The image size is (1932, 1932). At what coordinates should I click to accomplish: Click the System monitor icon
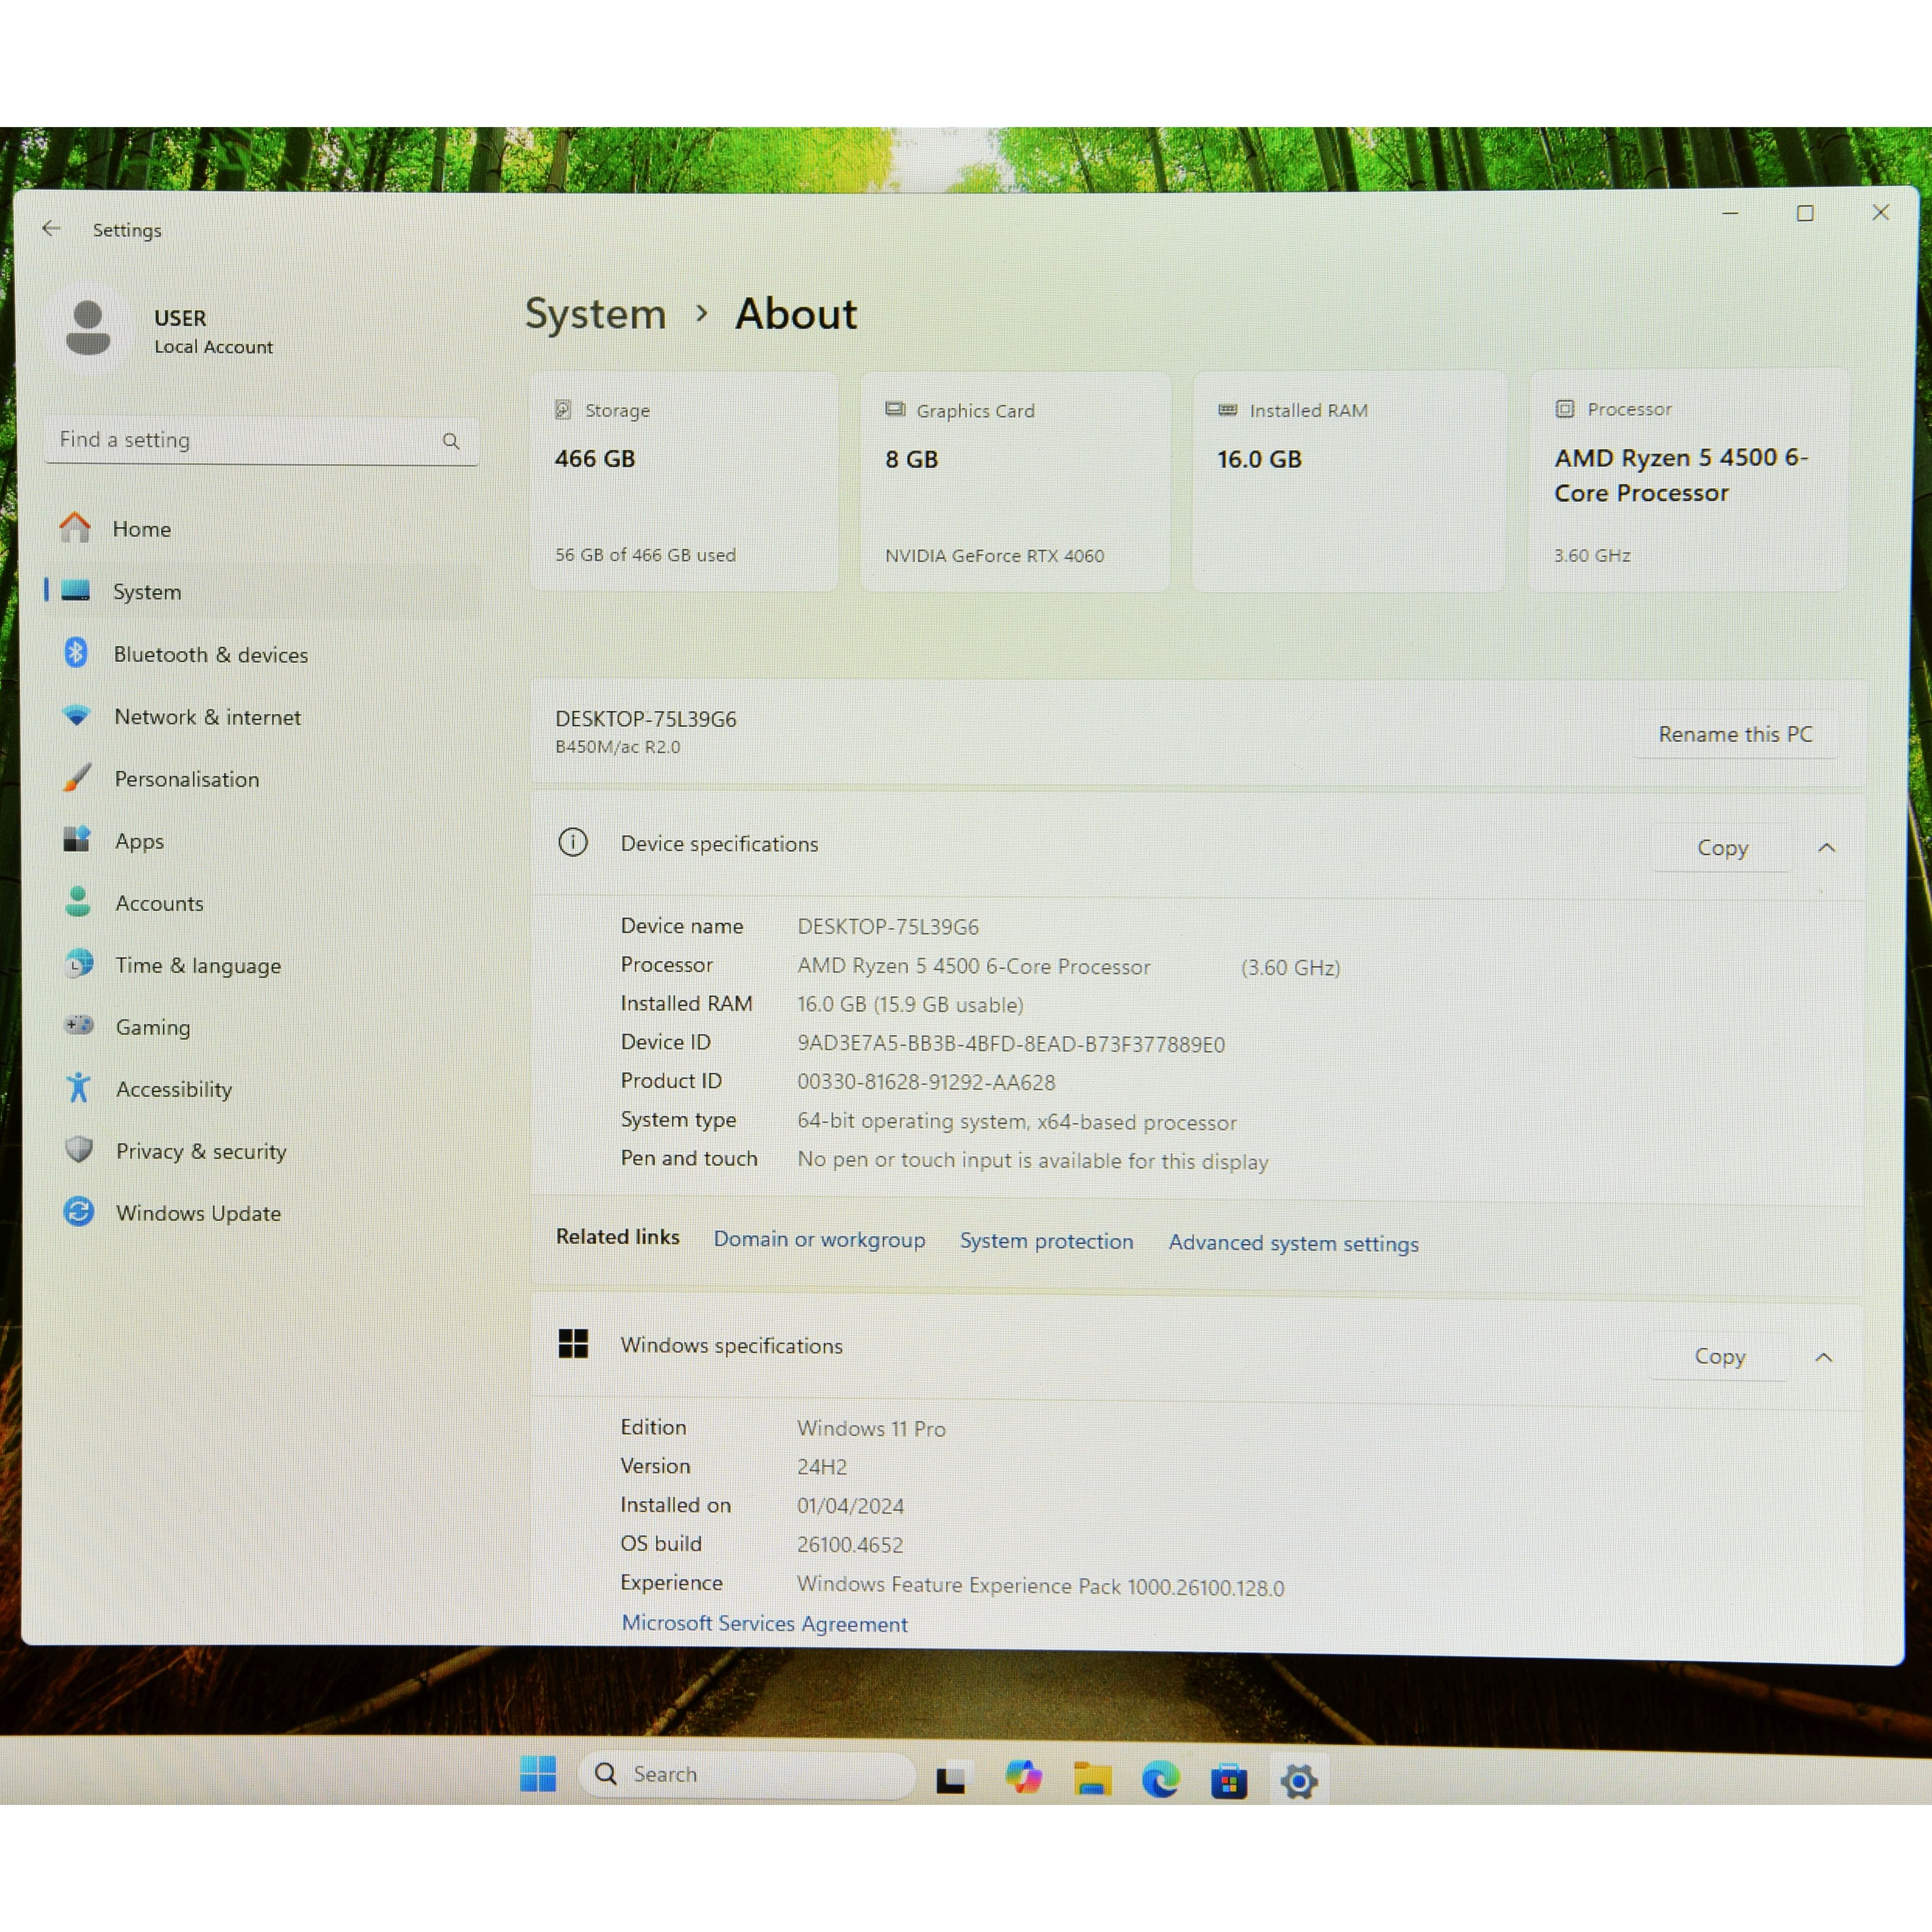[x=76, y=590]
